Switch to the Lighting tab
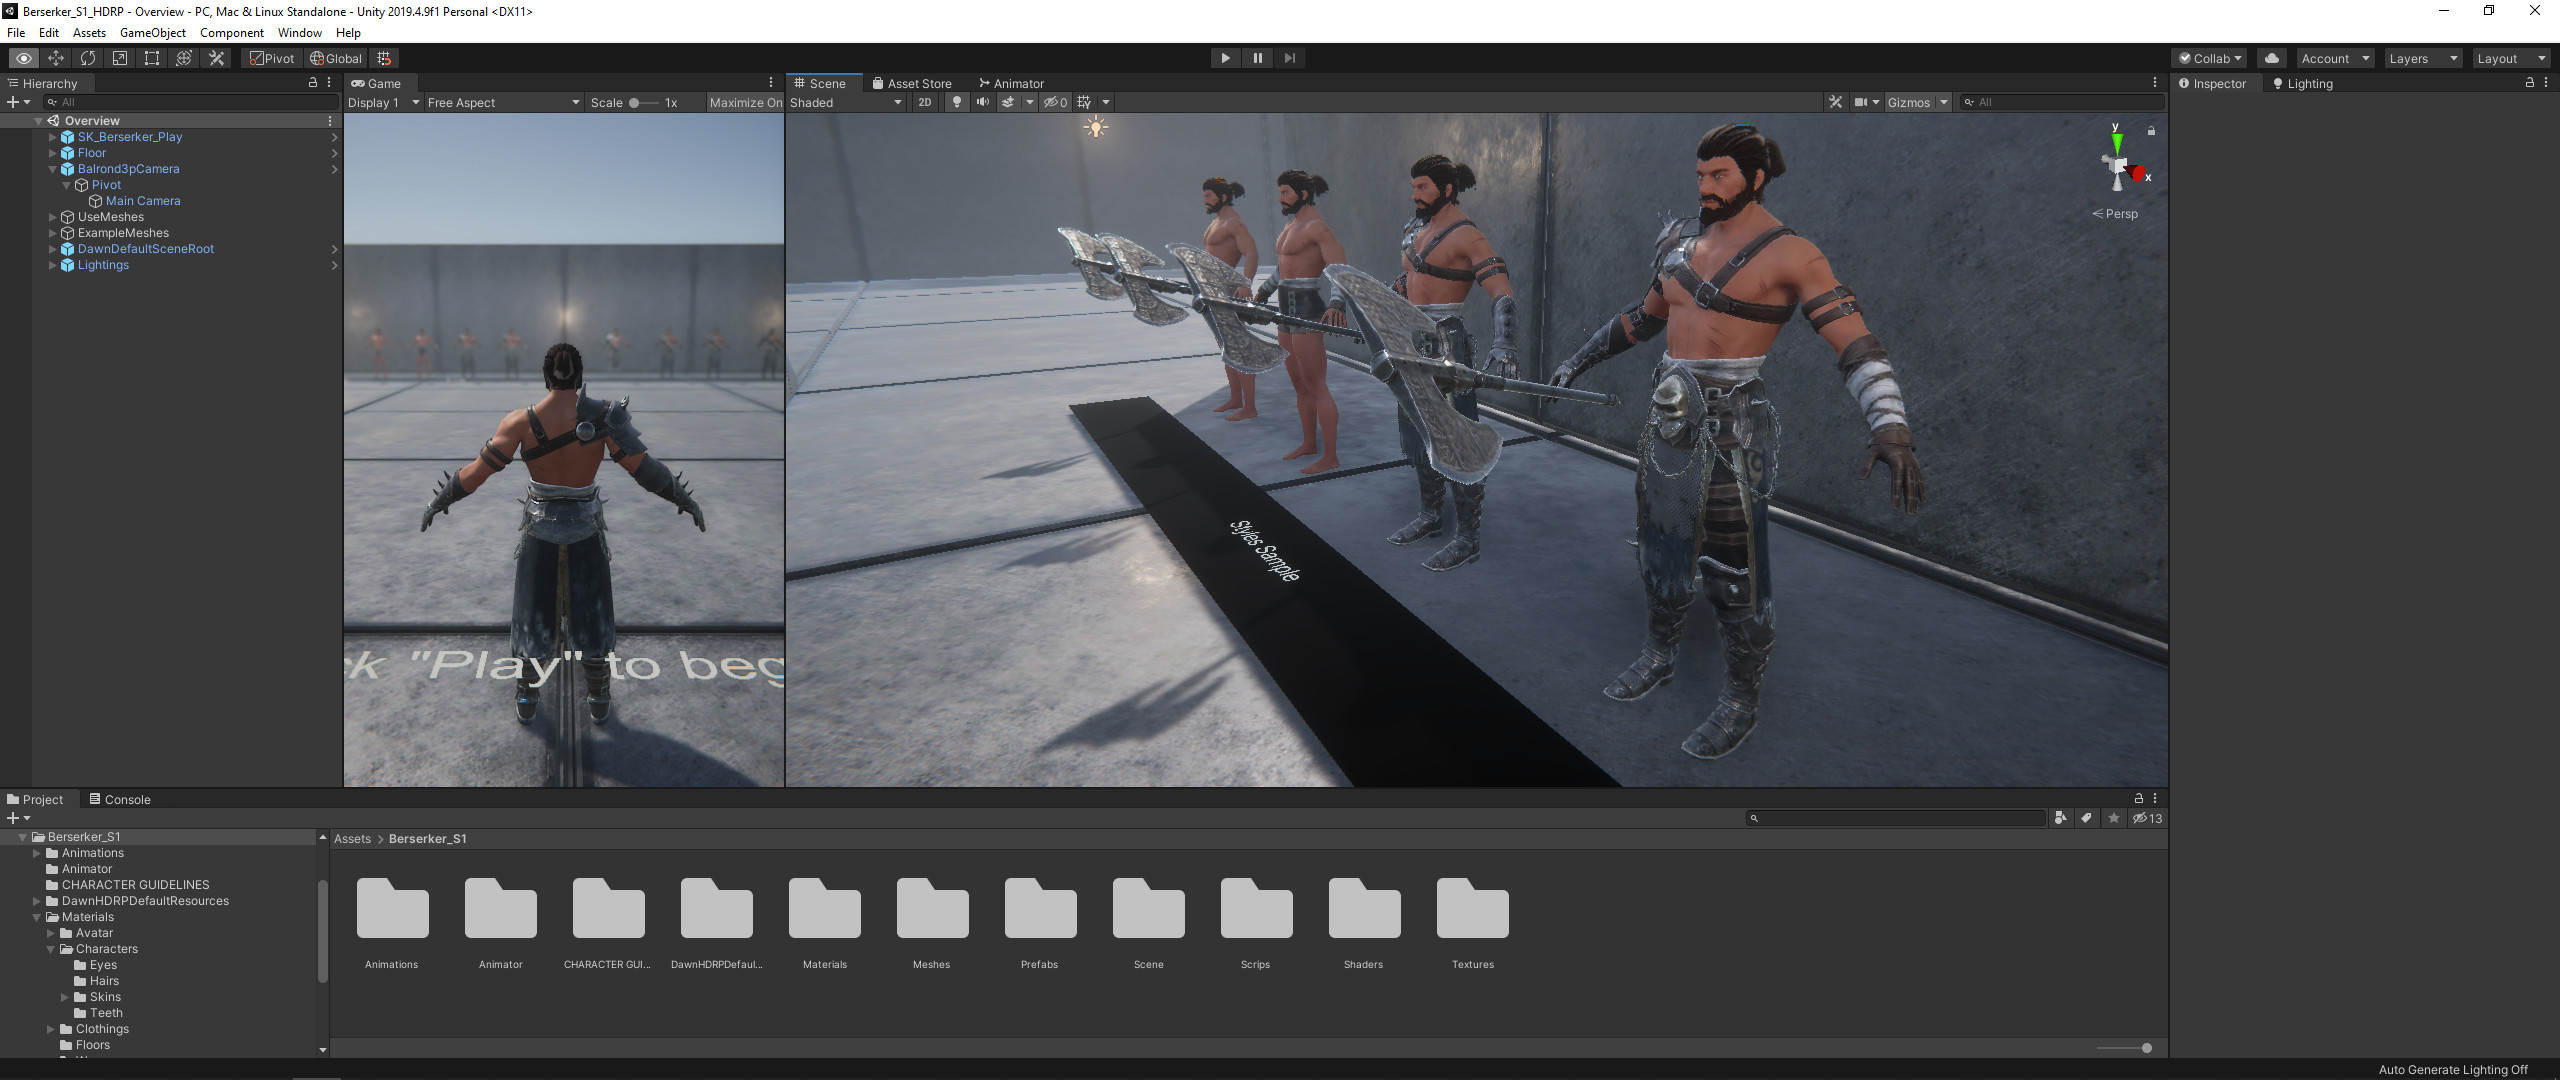 click(x=2303, y=83)
